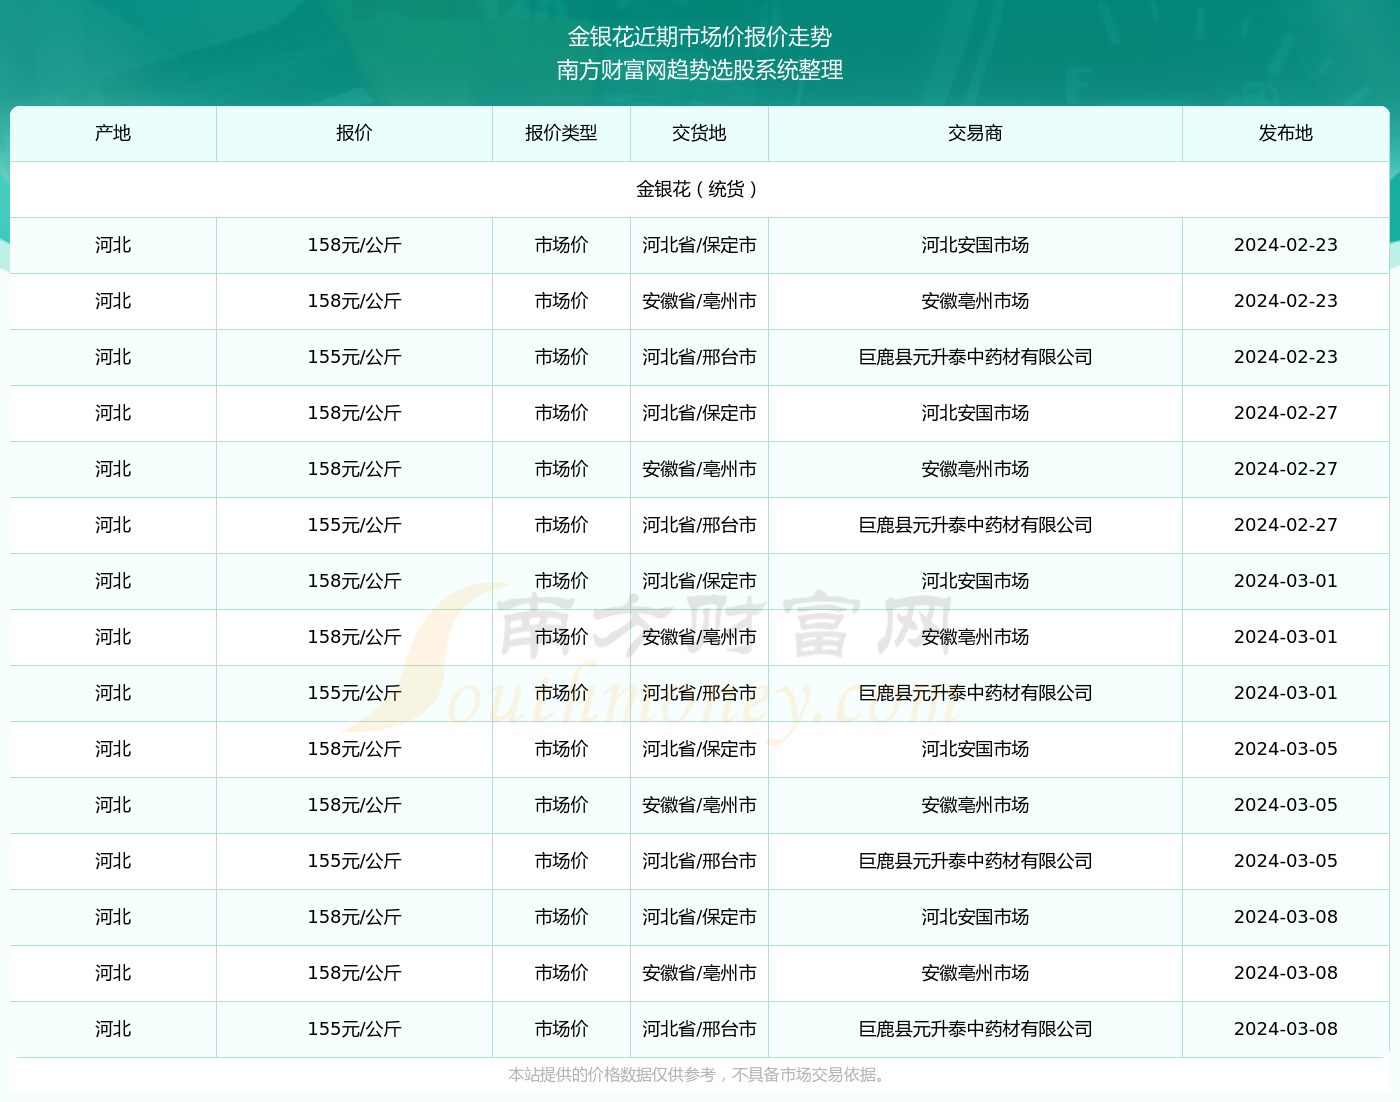Click 安徽省/亳州市 in the 2024-03-05 row
Image resolution: width=1400 pixels, height=1102 pixels.
pyautogui.click(x=699, y=805)
